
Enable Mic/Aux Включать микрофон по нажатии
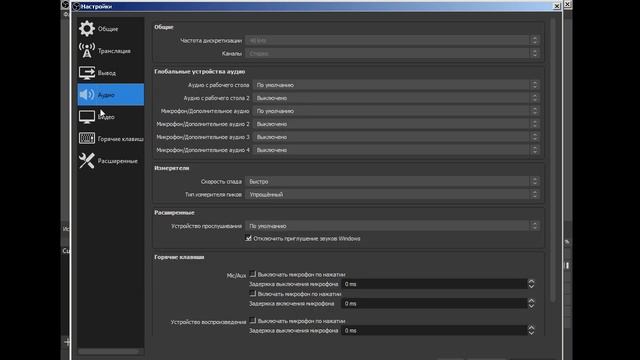253,293
